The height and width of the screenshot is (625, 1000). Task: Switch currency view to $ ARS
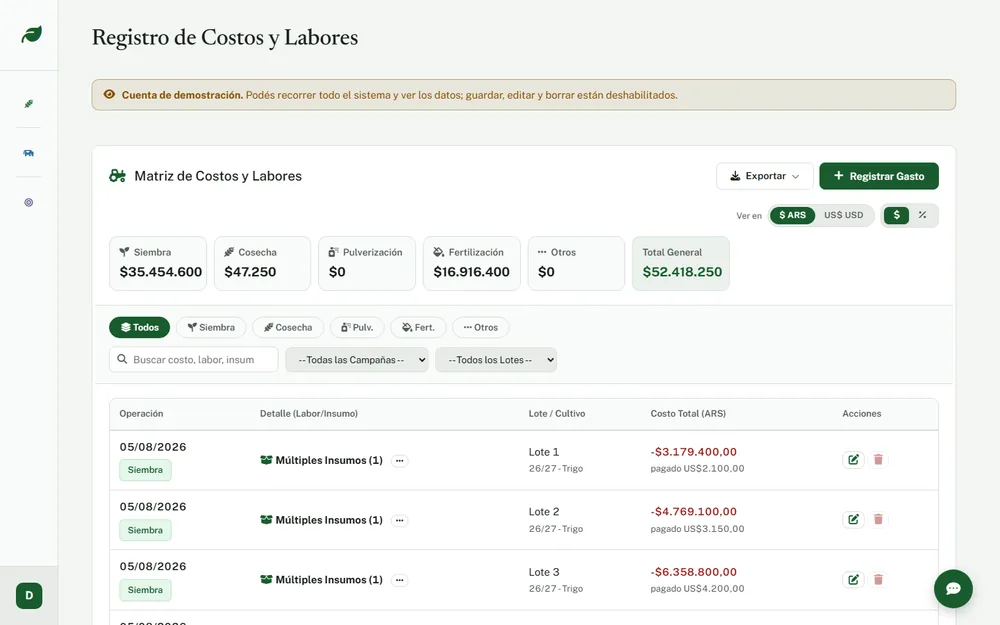tap(792, 215)
